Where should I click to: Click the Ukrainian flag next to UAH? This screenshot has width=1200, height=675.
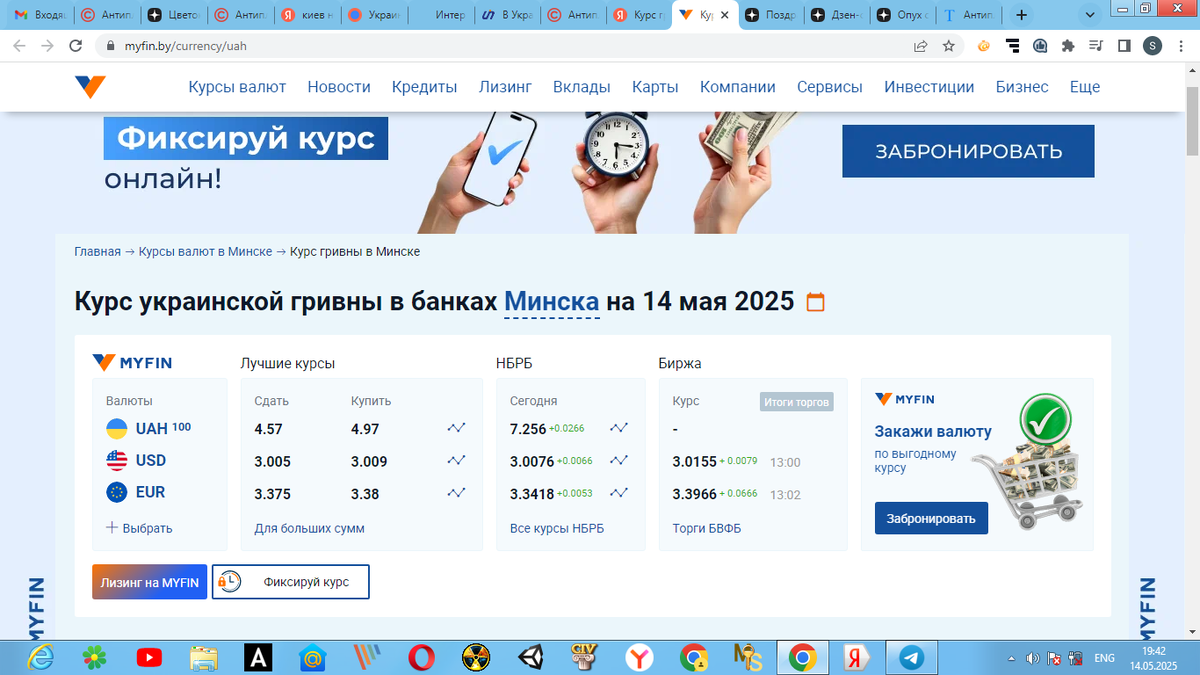click(x=117, y=427)
